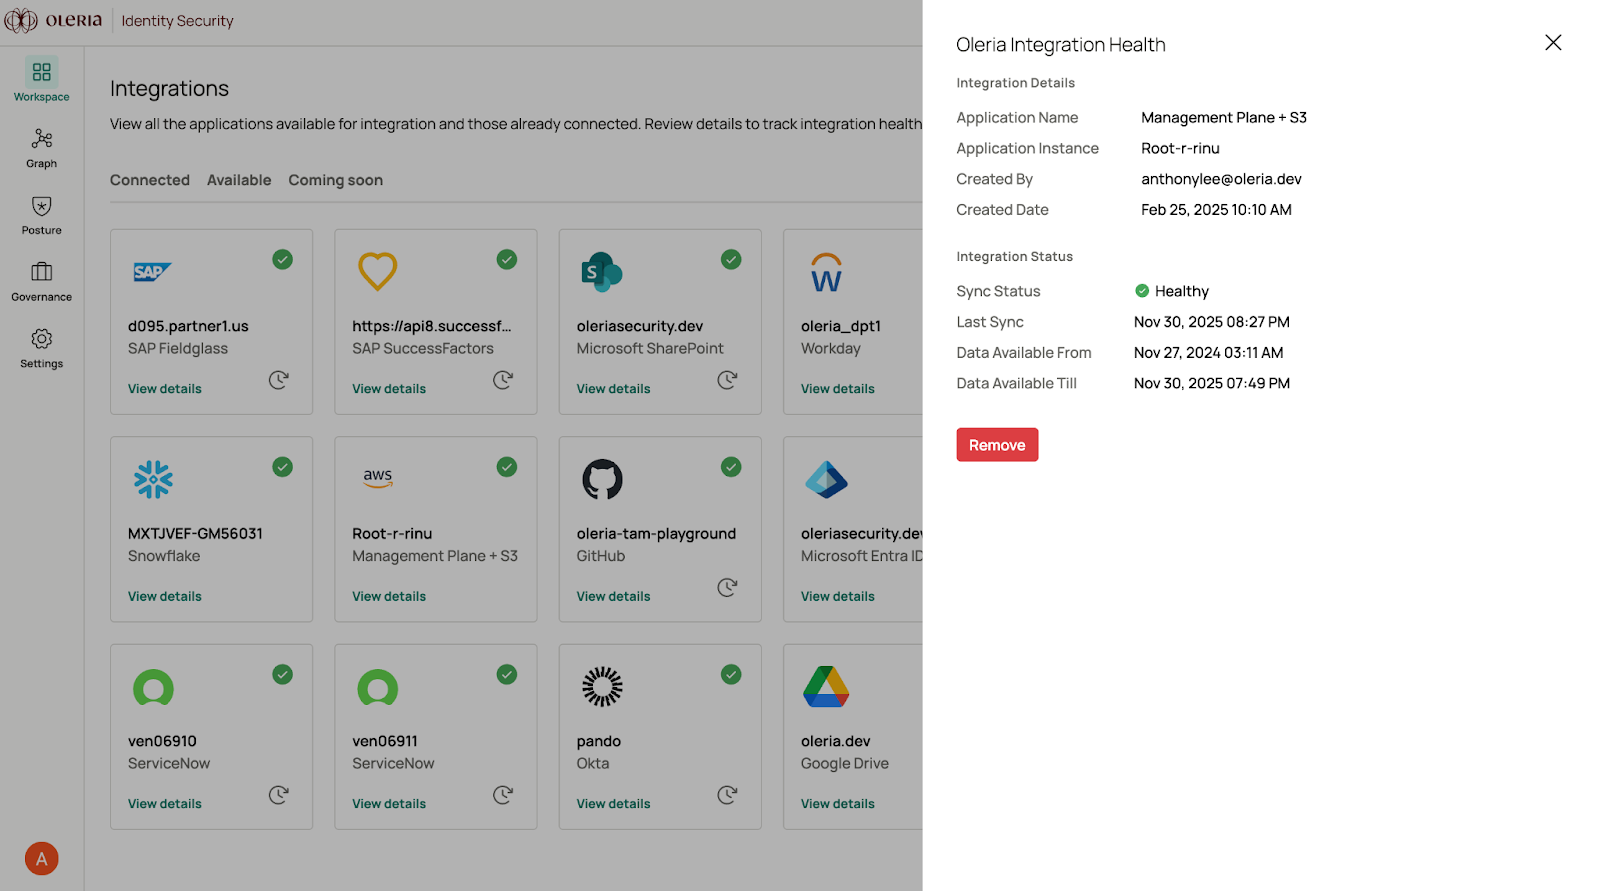Open the Workspace sidebar icon
1600x891 pixels.
42,72
